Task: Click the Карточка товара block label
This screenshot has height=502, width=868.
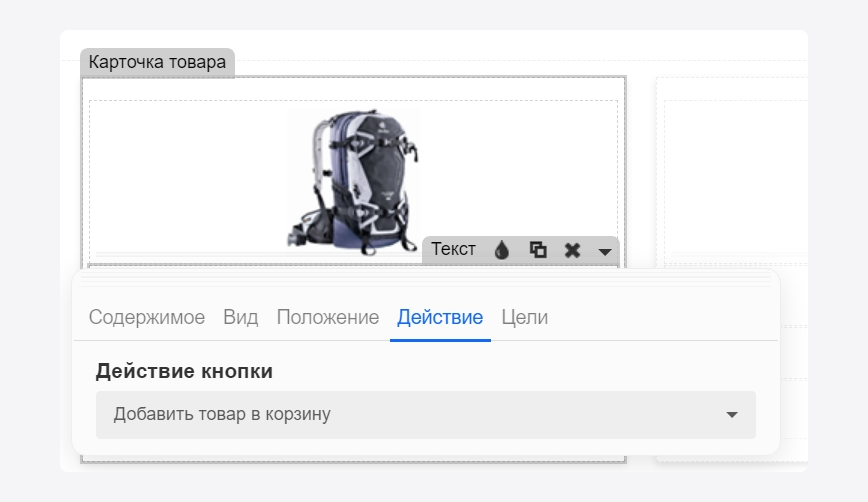Action: pos(157,62)
